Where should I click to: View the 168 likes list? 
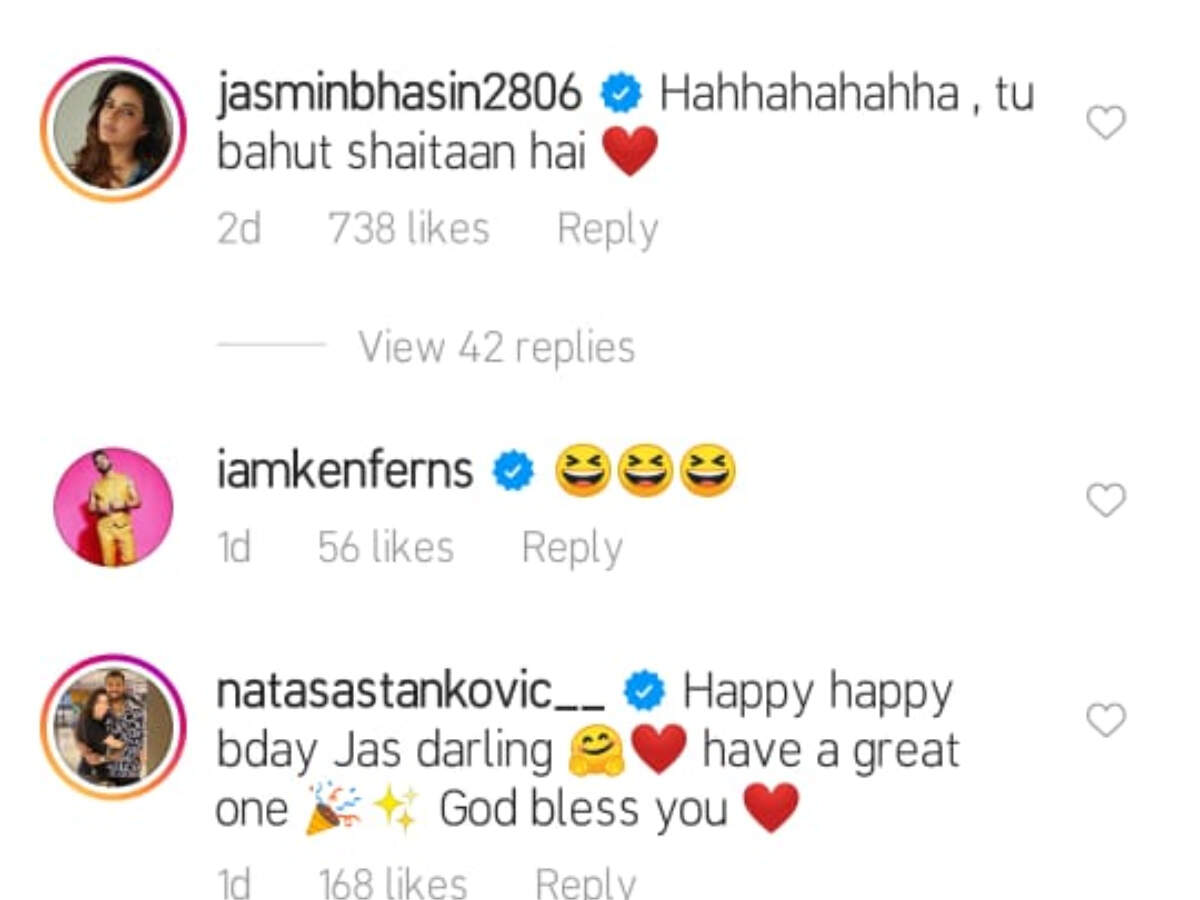coord(392,883)
